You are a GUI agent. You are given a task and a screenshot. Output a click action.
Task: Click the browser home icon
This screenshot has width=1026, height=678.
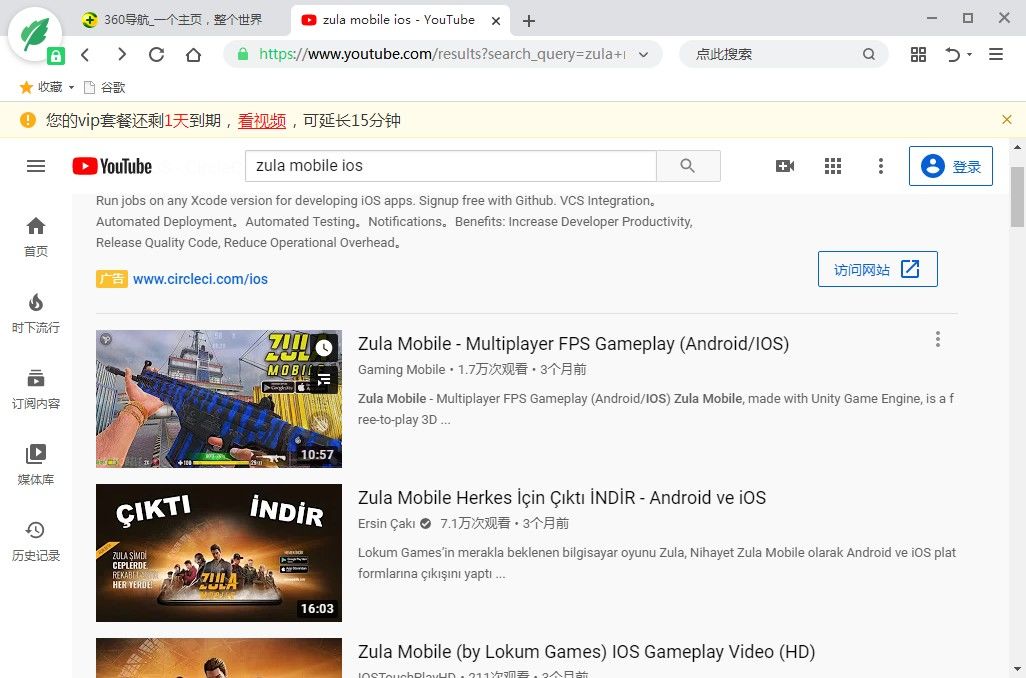coord(193,54)
